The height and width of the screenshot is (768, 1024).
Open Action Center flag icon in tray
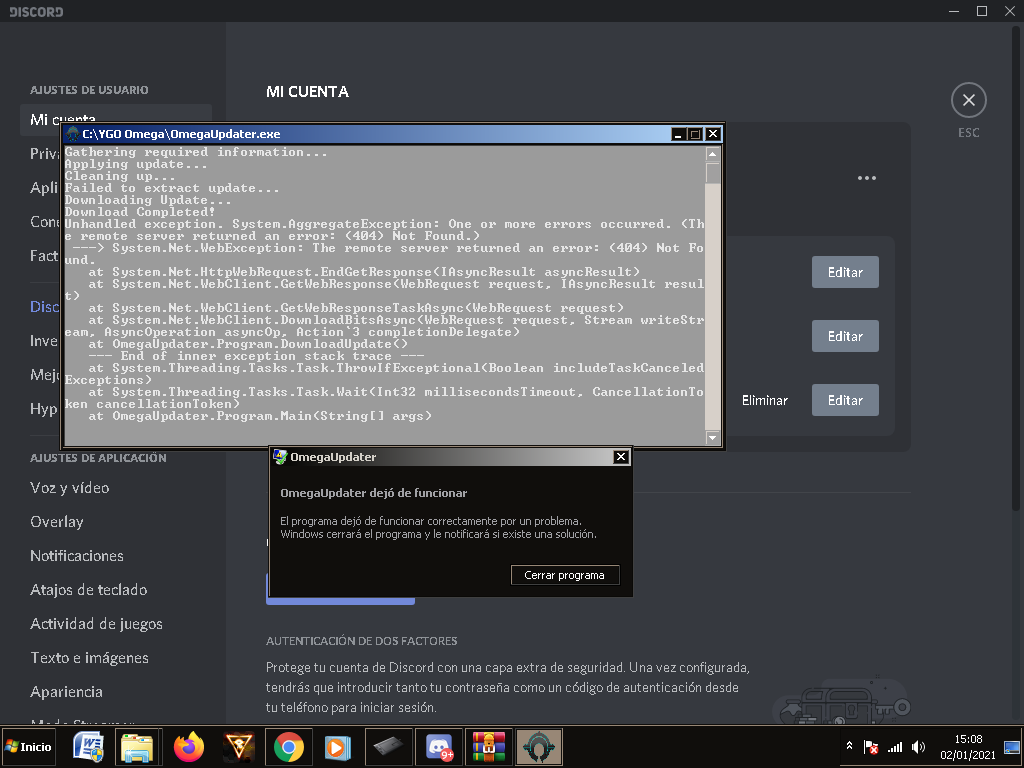click(x=871, y=746)
